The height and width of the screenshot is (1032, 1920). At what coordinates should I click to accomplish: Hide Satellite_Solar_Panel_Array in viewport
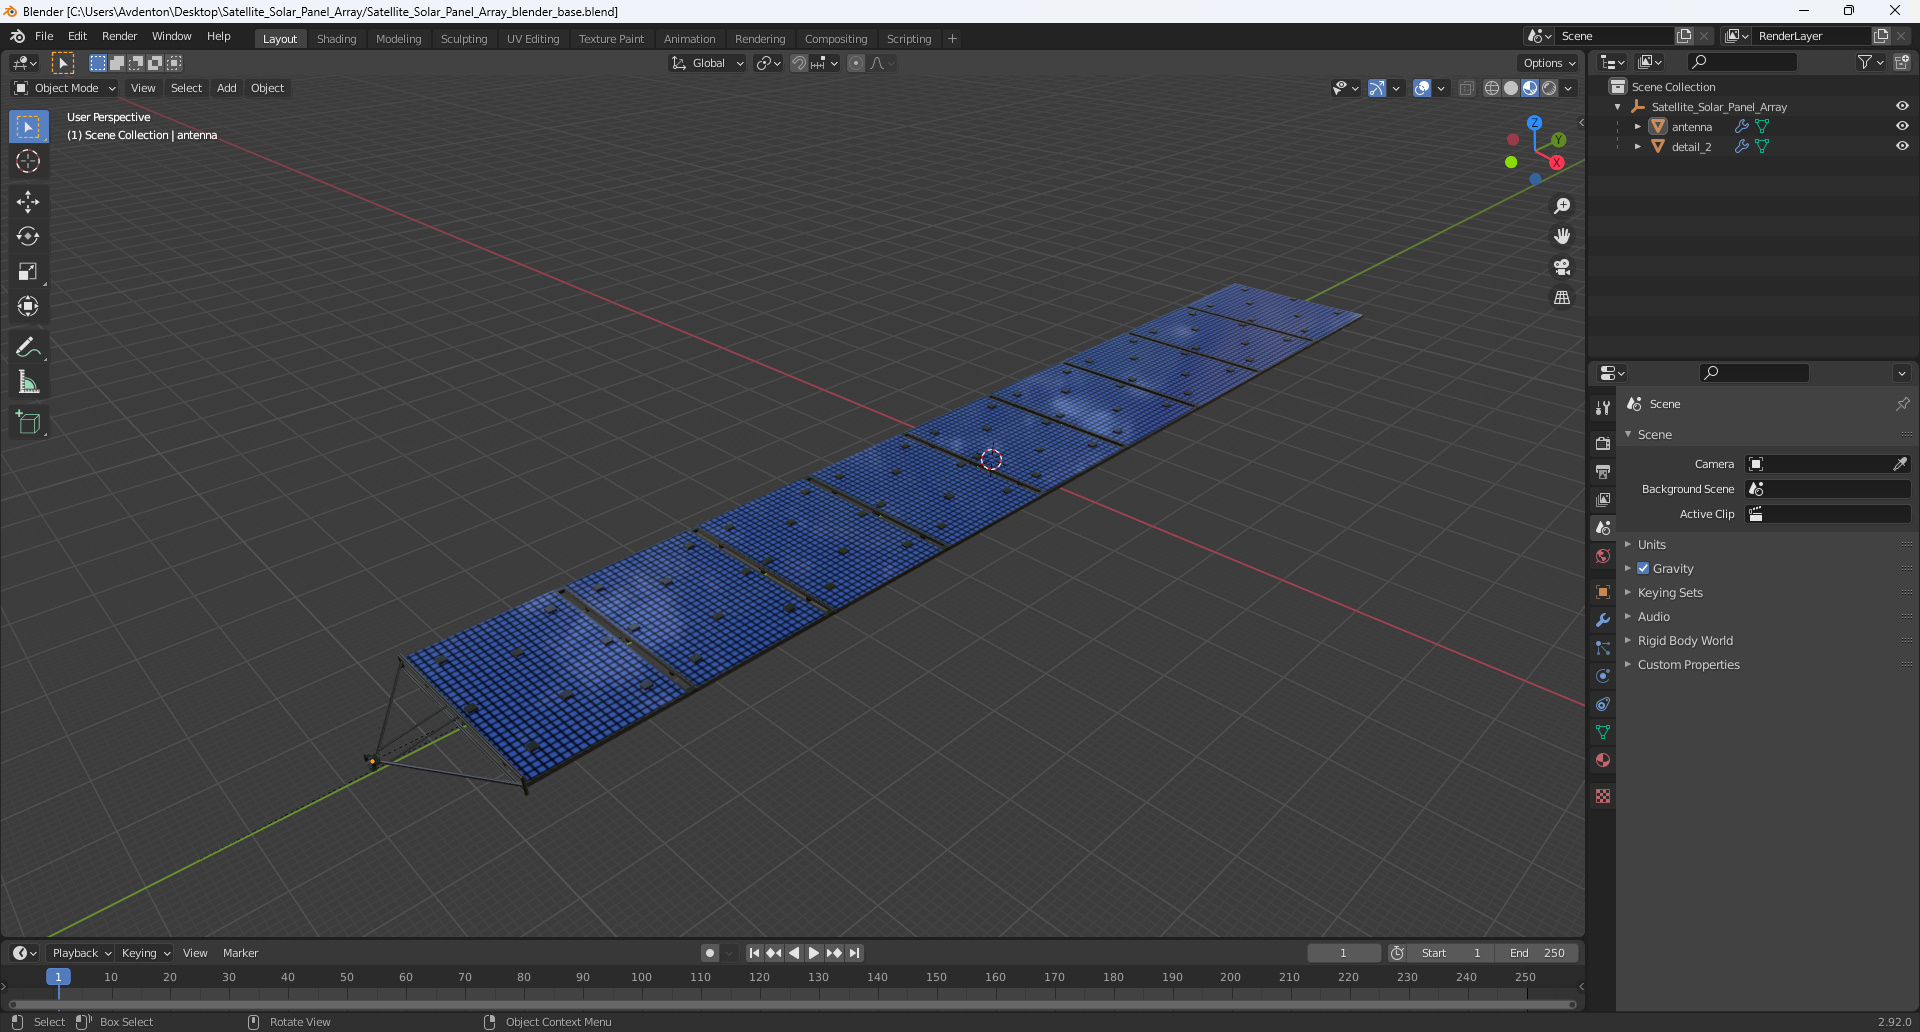pos(1902,106)
